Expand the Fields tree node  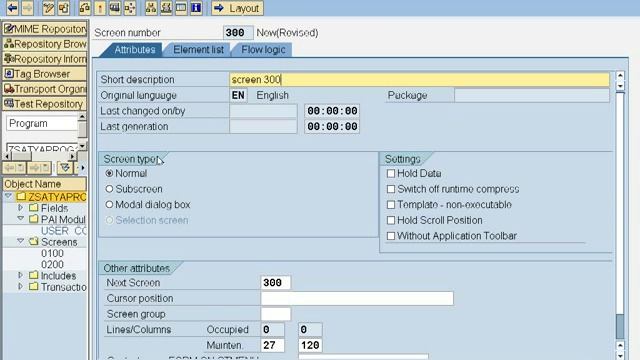20,208
